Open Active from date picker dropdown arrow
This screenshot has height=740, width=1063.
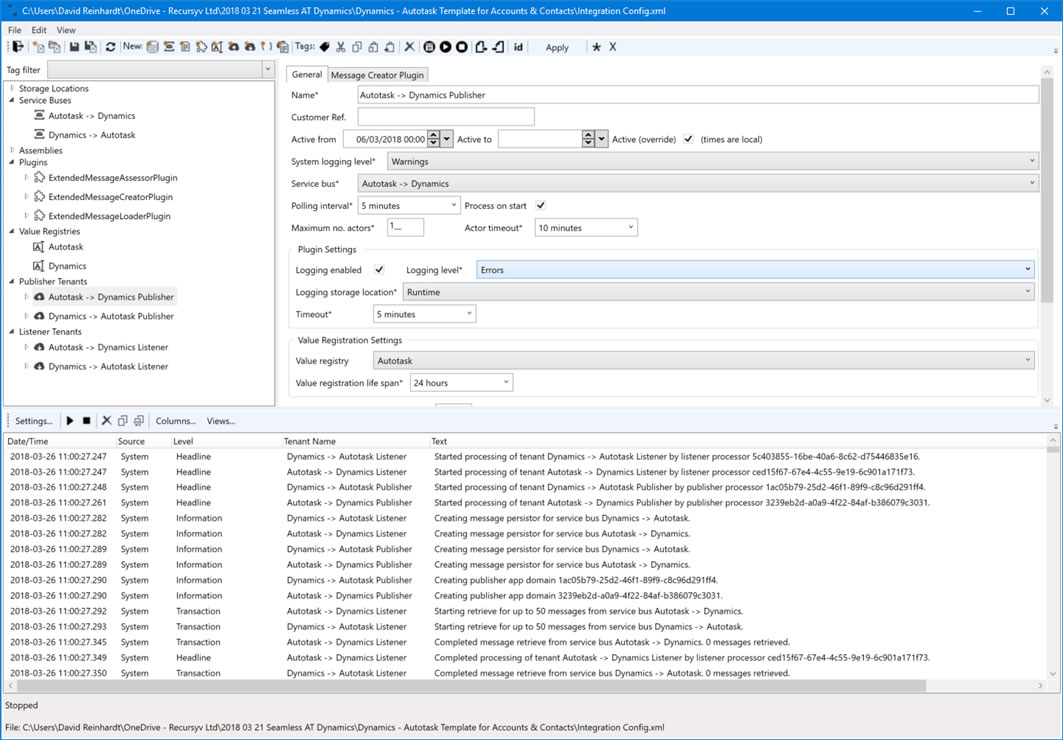point(447,139)
